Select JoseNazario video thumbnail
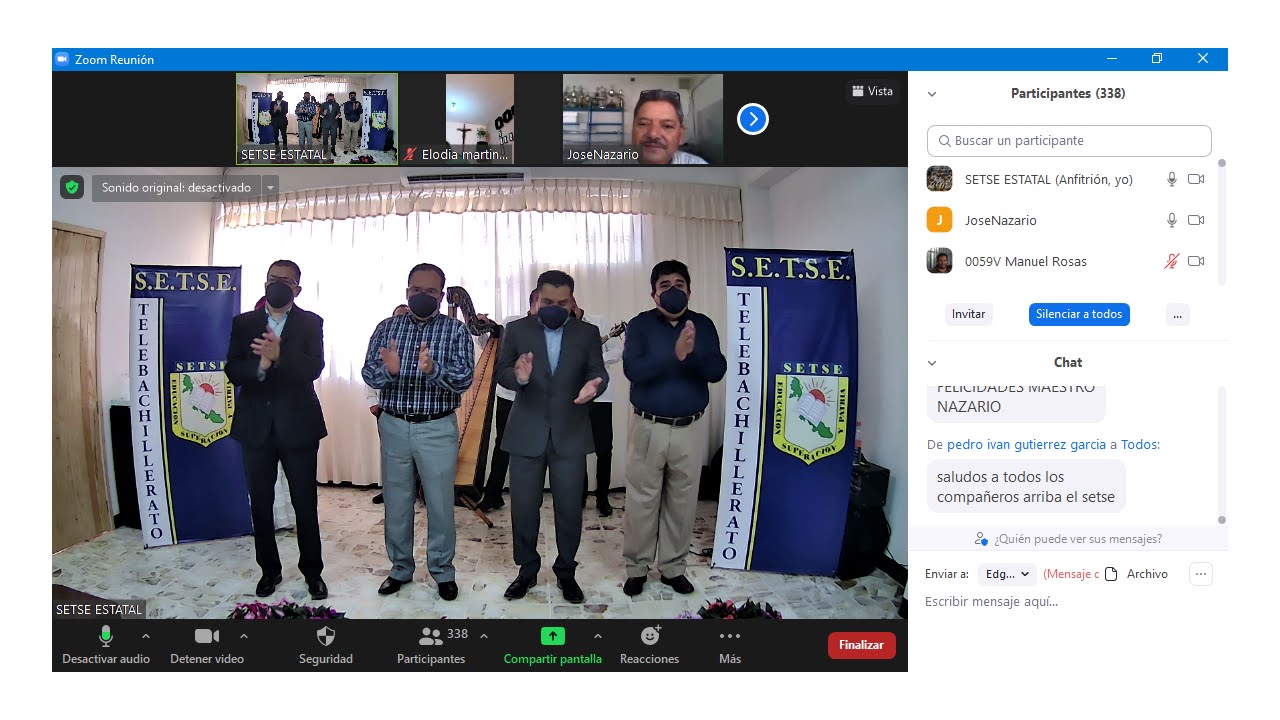 643,118
